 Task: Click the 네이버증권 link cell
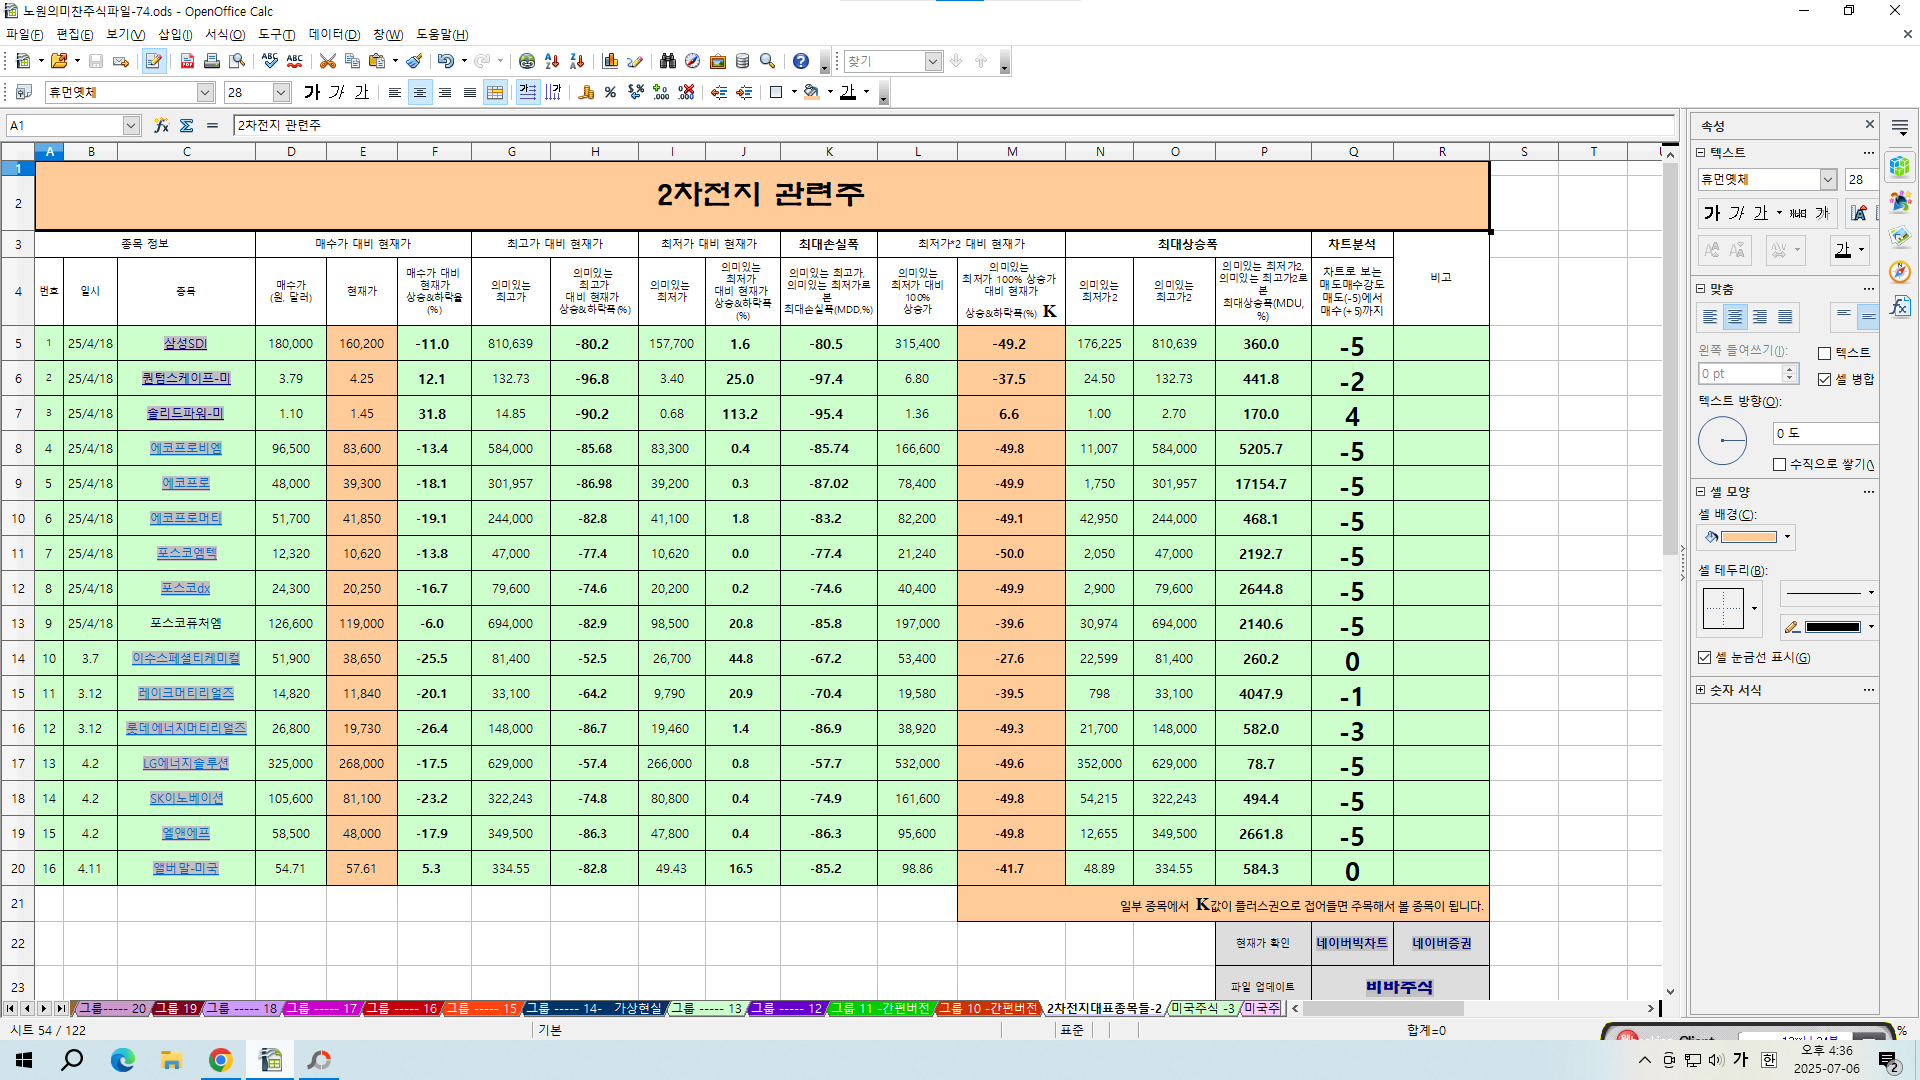pyautogui.click(x=1441, y=943)
